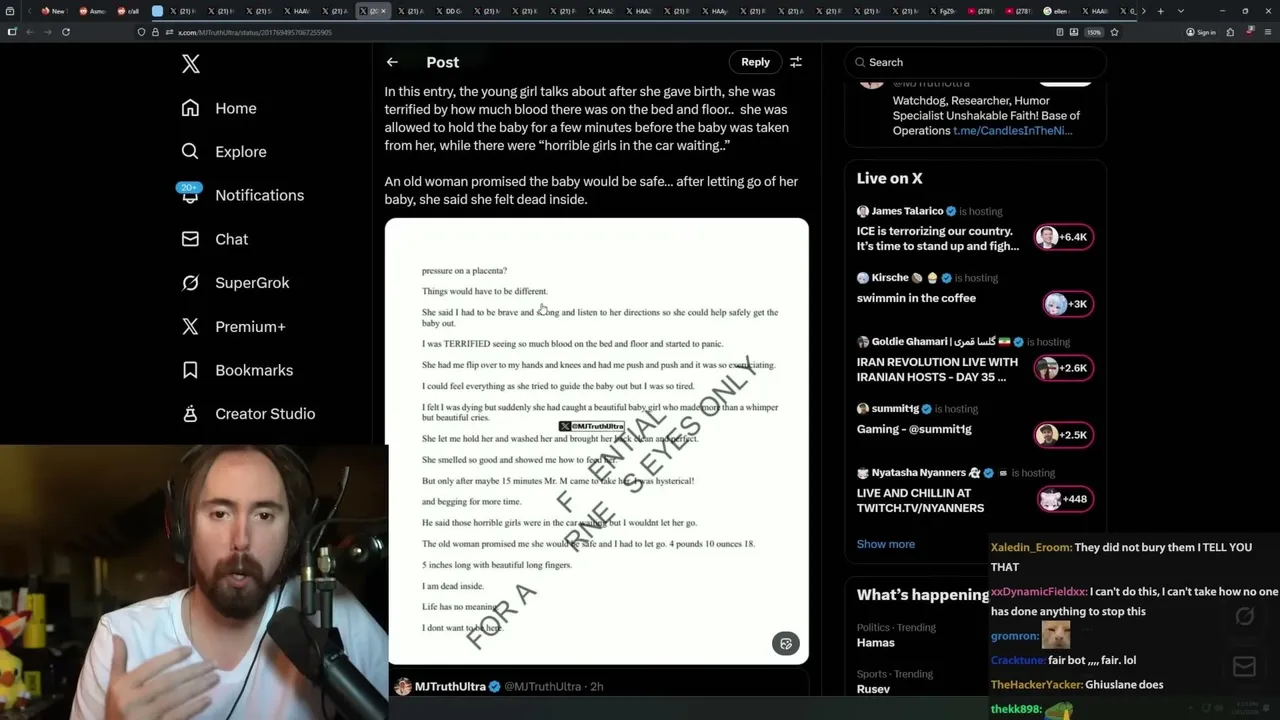Screen dimensions: 1280x720
Task: Join James Talarico's live with +6.4K
Action: tap(1064, 237)
